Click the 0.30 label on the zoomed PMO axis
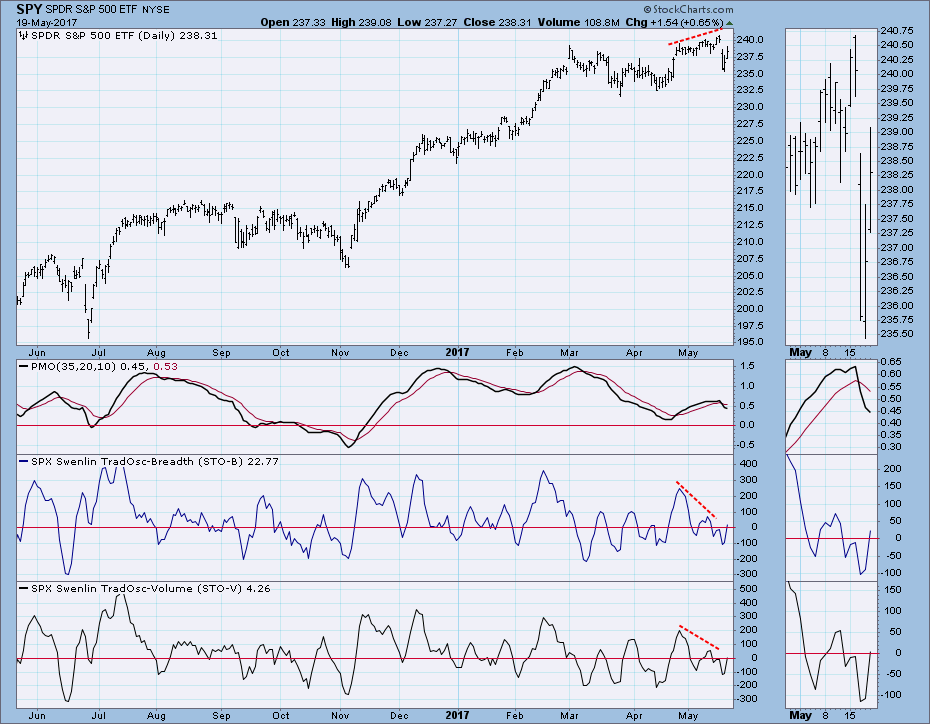This screenshot has height=724, width=930. pos(891,446)
